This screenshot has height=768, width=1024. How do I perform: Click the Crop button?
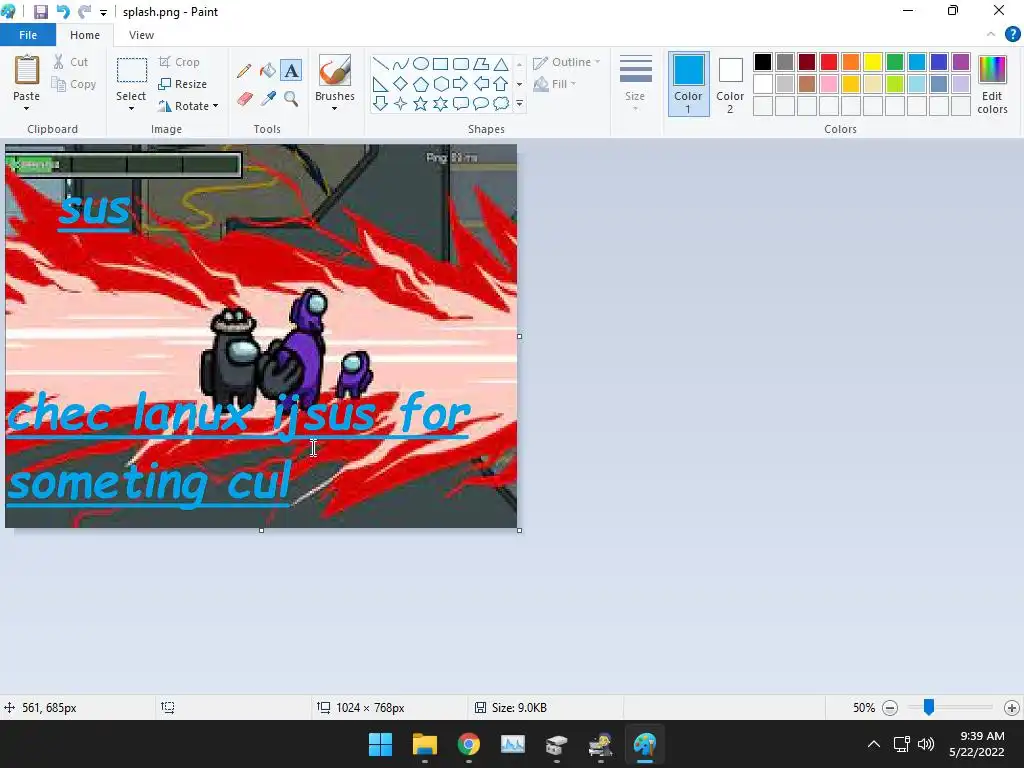coord(179,62)
